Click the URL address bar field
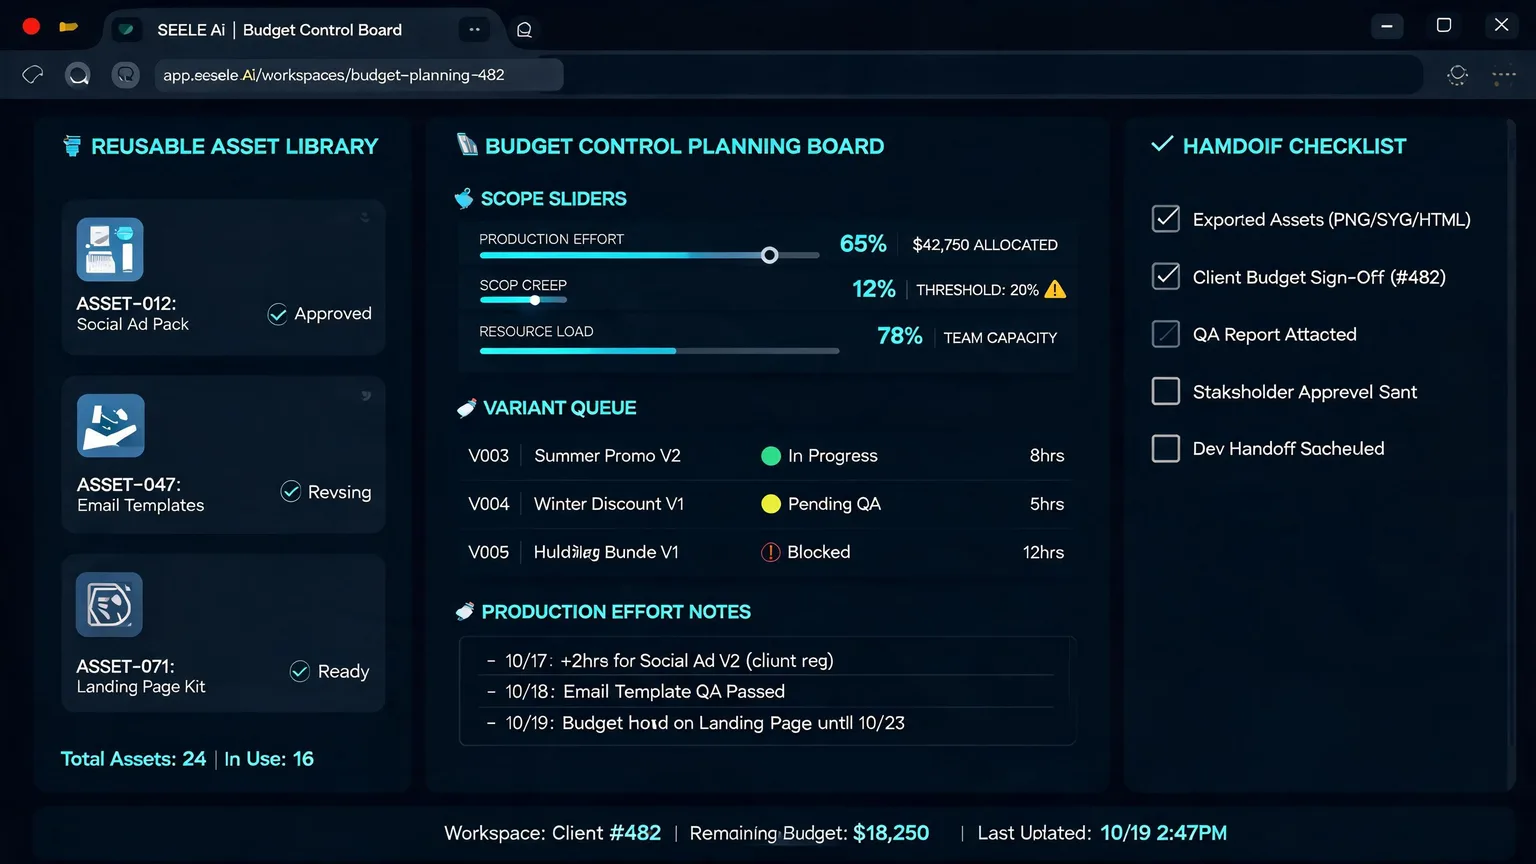The image size is (1536, 864). (x=359, y=75)
